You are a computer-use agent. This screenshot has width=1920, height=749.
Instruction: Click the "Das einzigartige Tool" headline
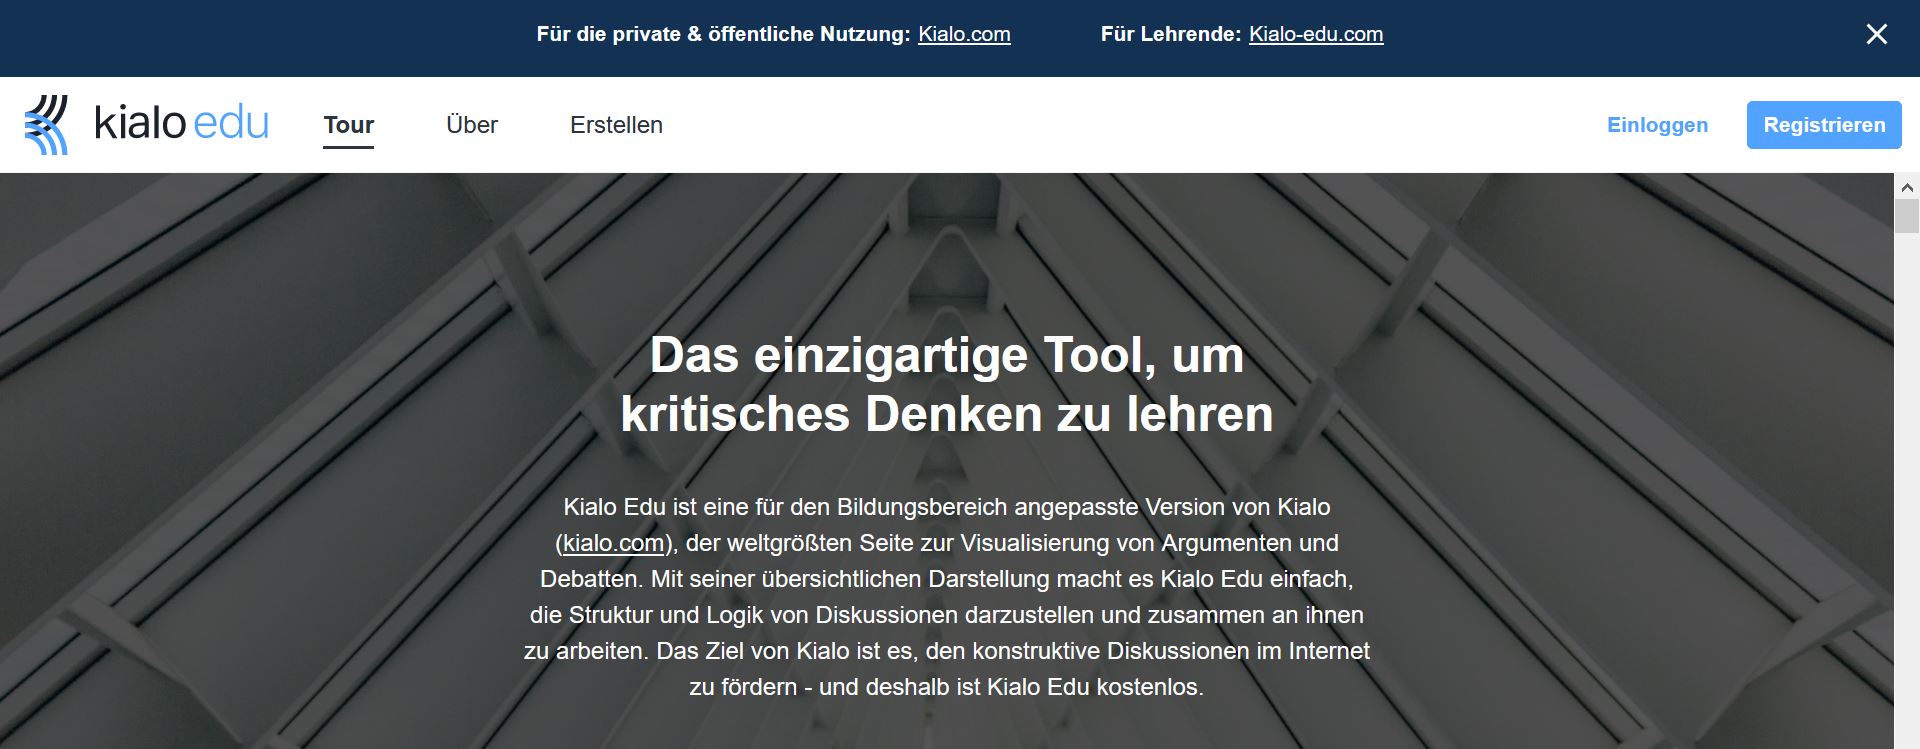[x=946, y=384]
